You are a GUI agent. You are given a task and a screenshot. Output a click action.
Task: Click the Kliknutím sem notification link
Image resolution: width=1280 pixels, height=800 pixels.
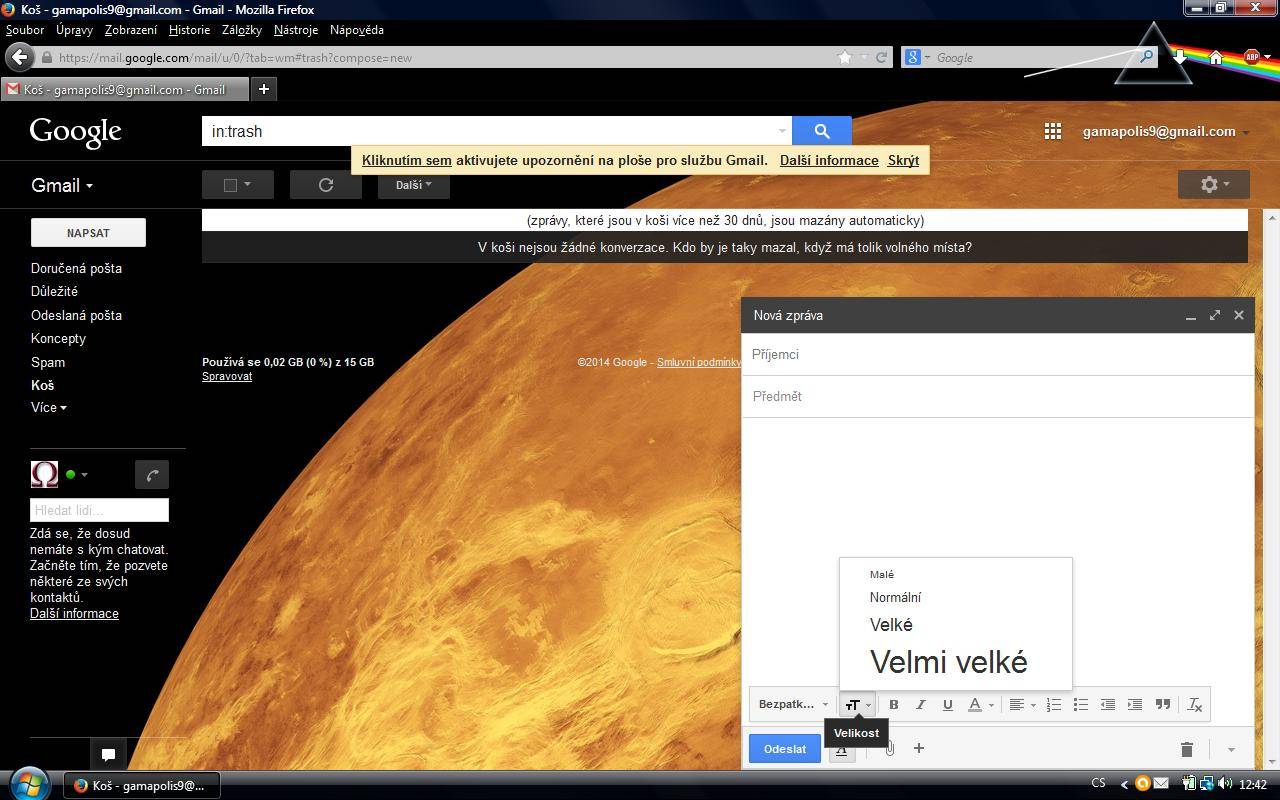click(x=407, y=160)
